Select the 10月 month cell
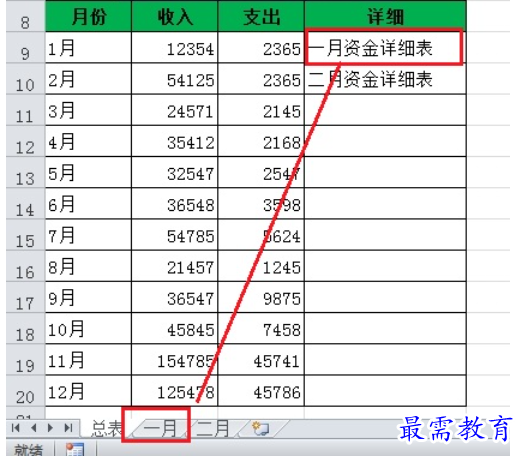 88,328
